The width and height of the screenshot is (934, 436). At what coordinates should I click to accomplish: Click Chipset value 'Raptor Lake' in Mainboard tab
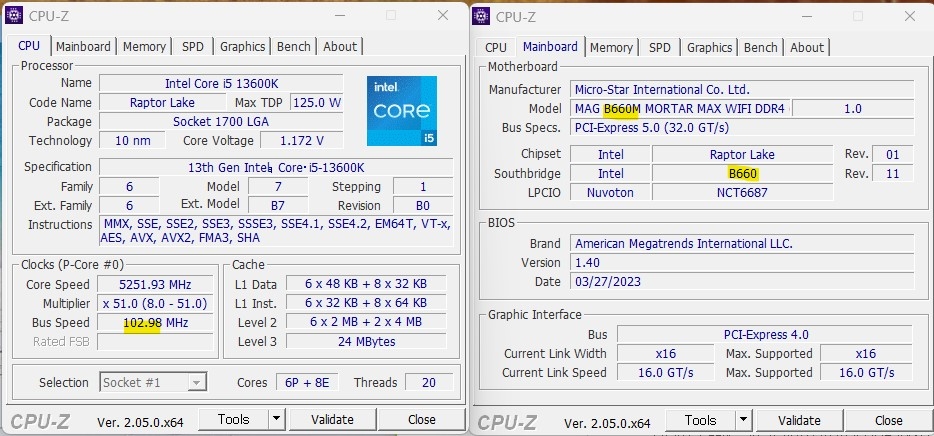(742, 155)
